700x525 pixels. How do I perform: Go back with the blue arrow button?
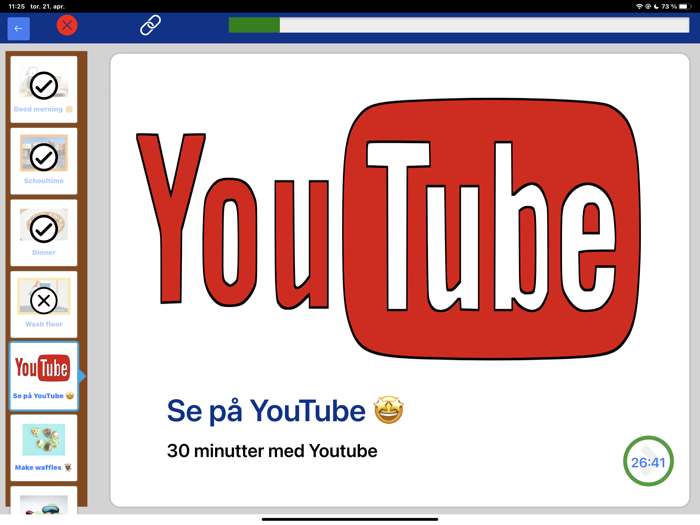(18, 29)
